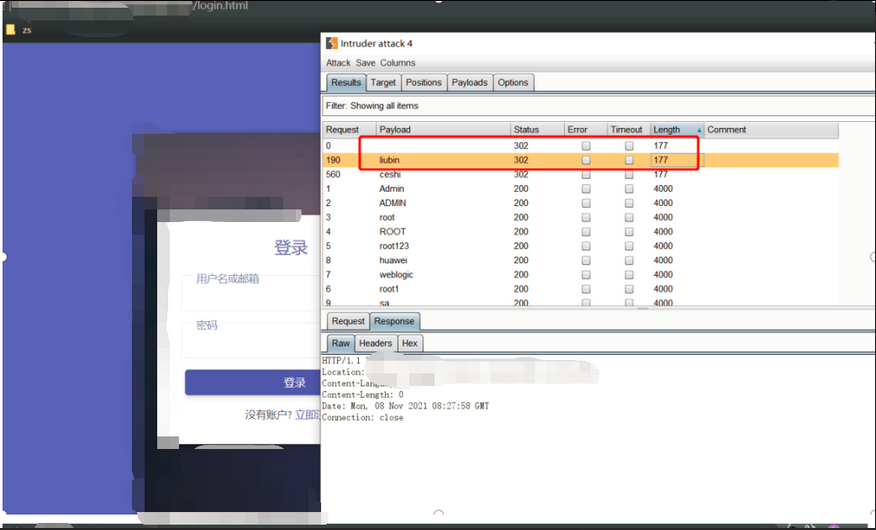Switch to the Target tab
The image size is (876, 530).
coord(383,83)
